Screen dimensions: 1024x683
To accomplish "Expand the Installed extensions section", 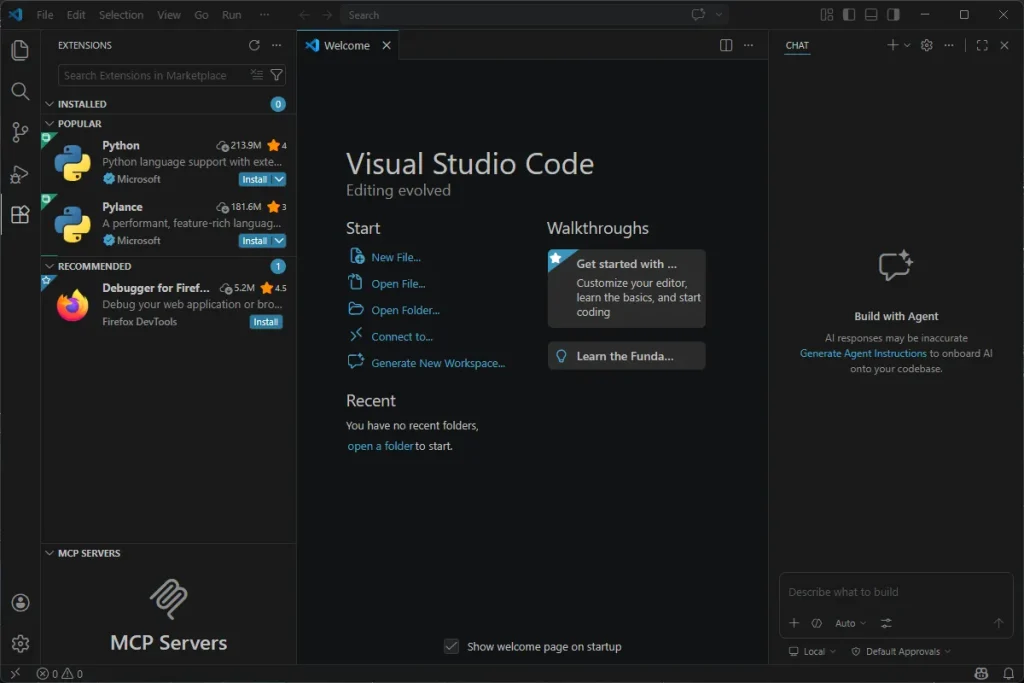I will (x=82, y=104).
